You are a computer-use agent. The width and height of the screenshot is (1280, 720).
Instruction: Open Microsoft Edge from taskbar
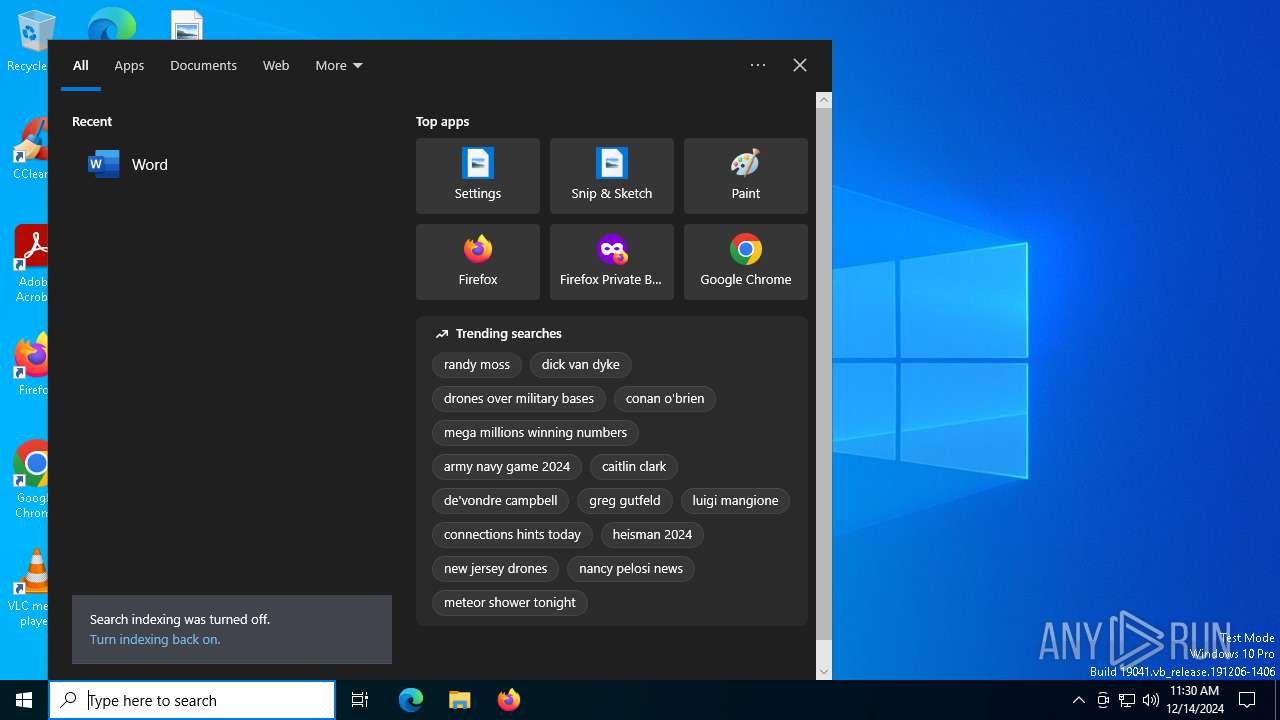[x=411, y=700]
